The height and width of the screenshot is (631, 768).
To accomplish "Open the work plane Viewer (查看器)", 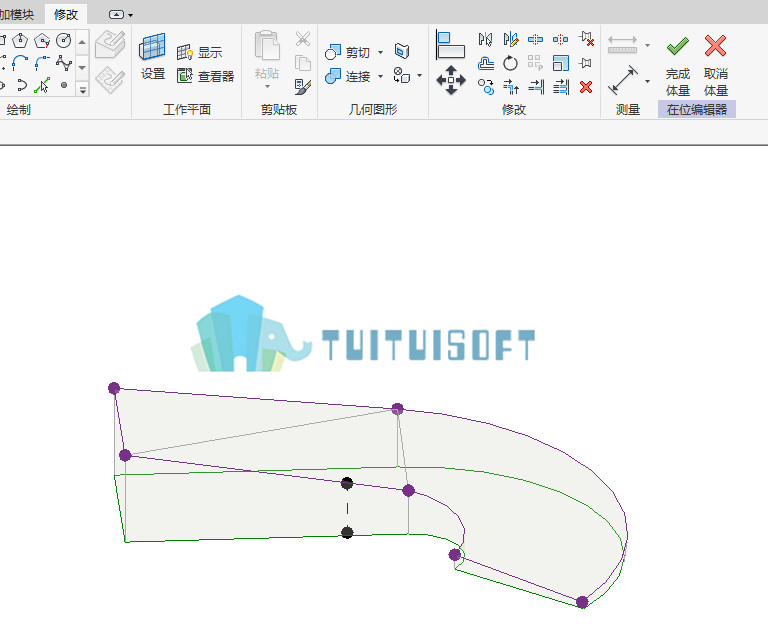I will tap(205, 76).
